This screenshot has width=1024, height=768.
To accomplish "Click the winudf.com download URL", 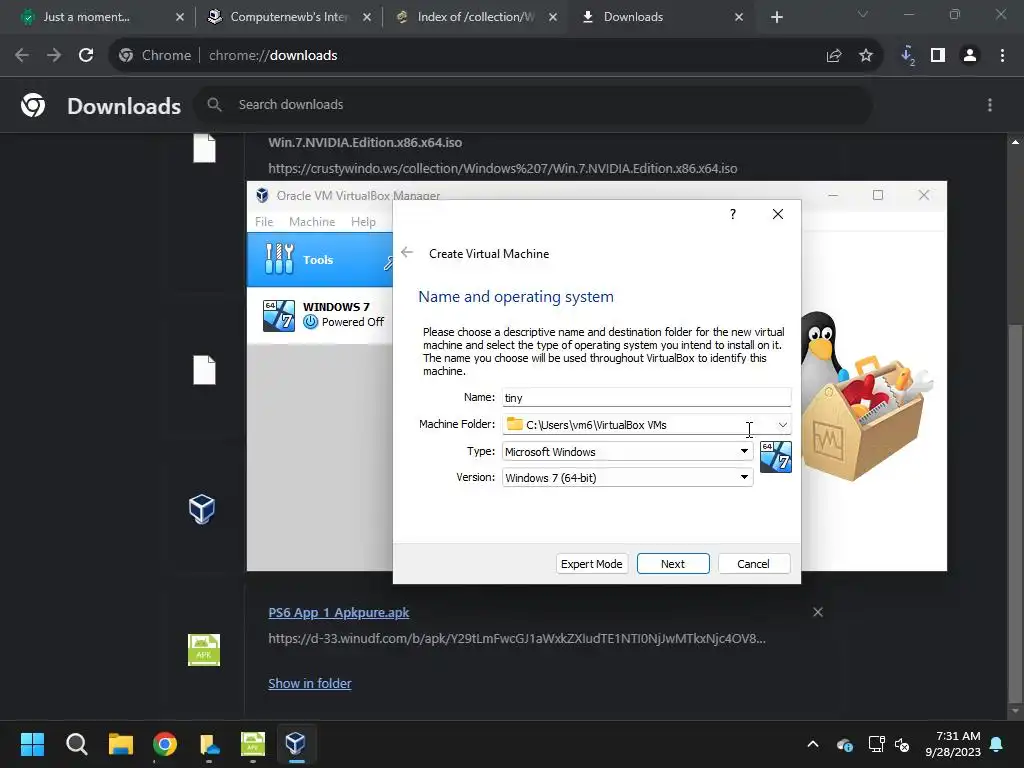I will [x=517, y=638].
